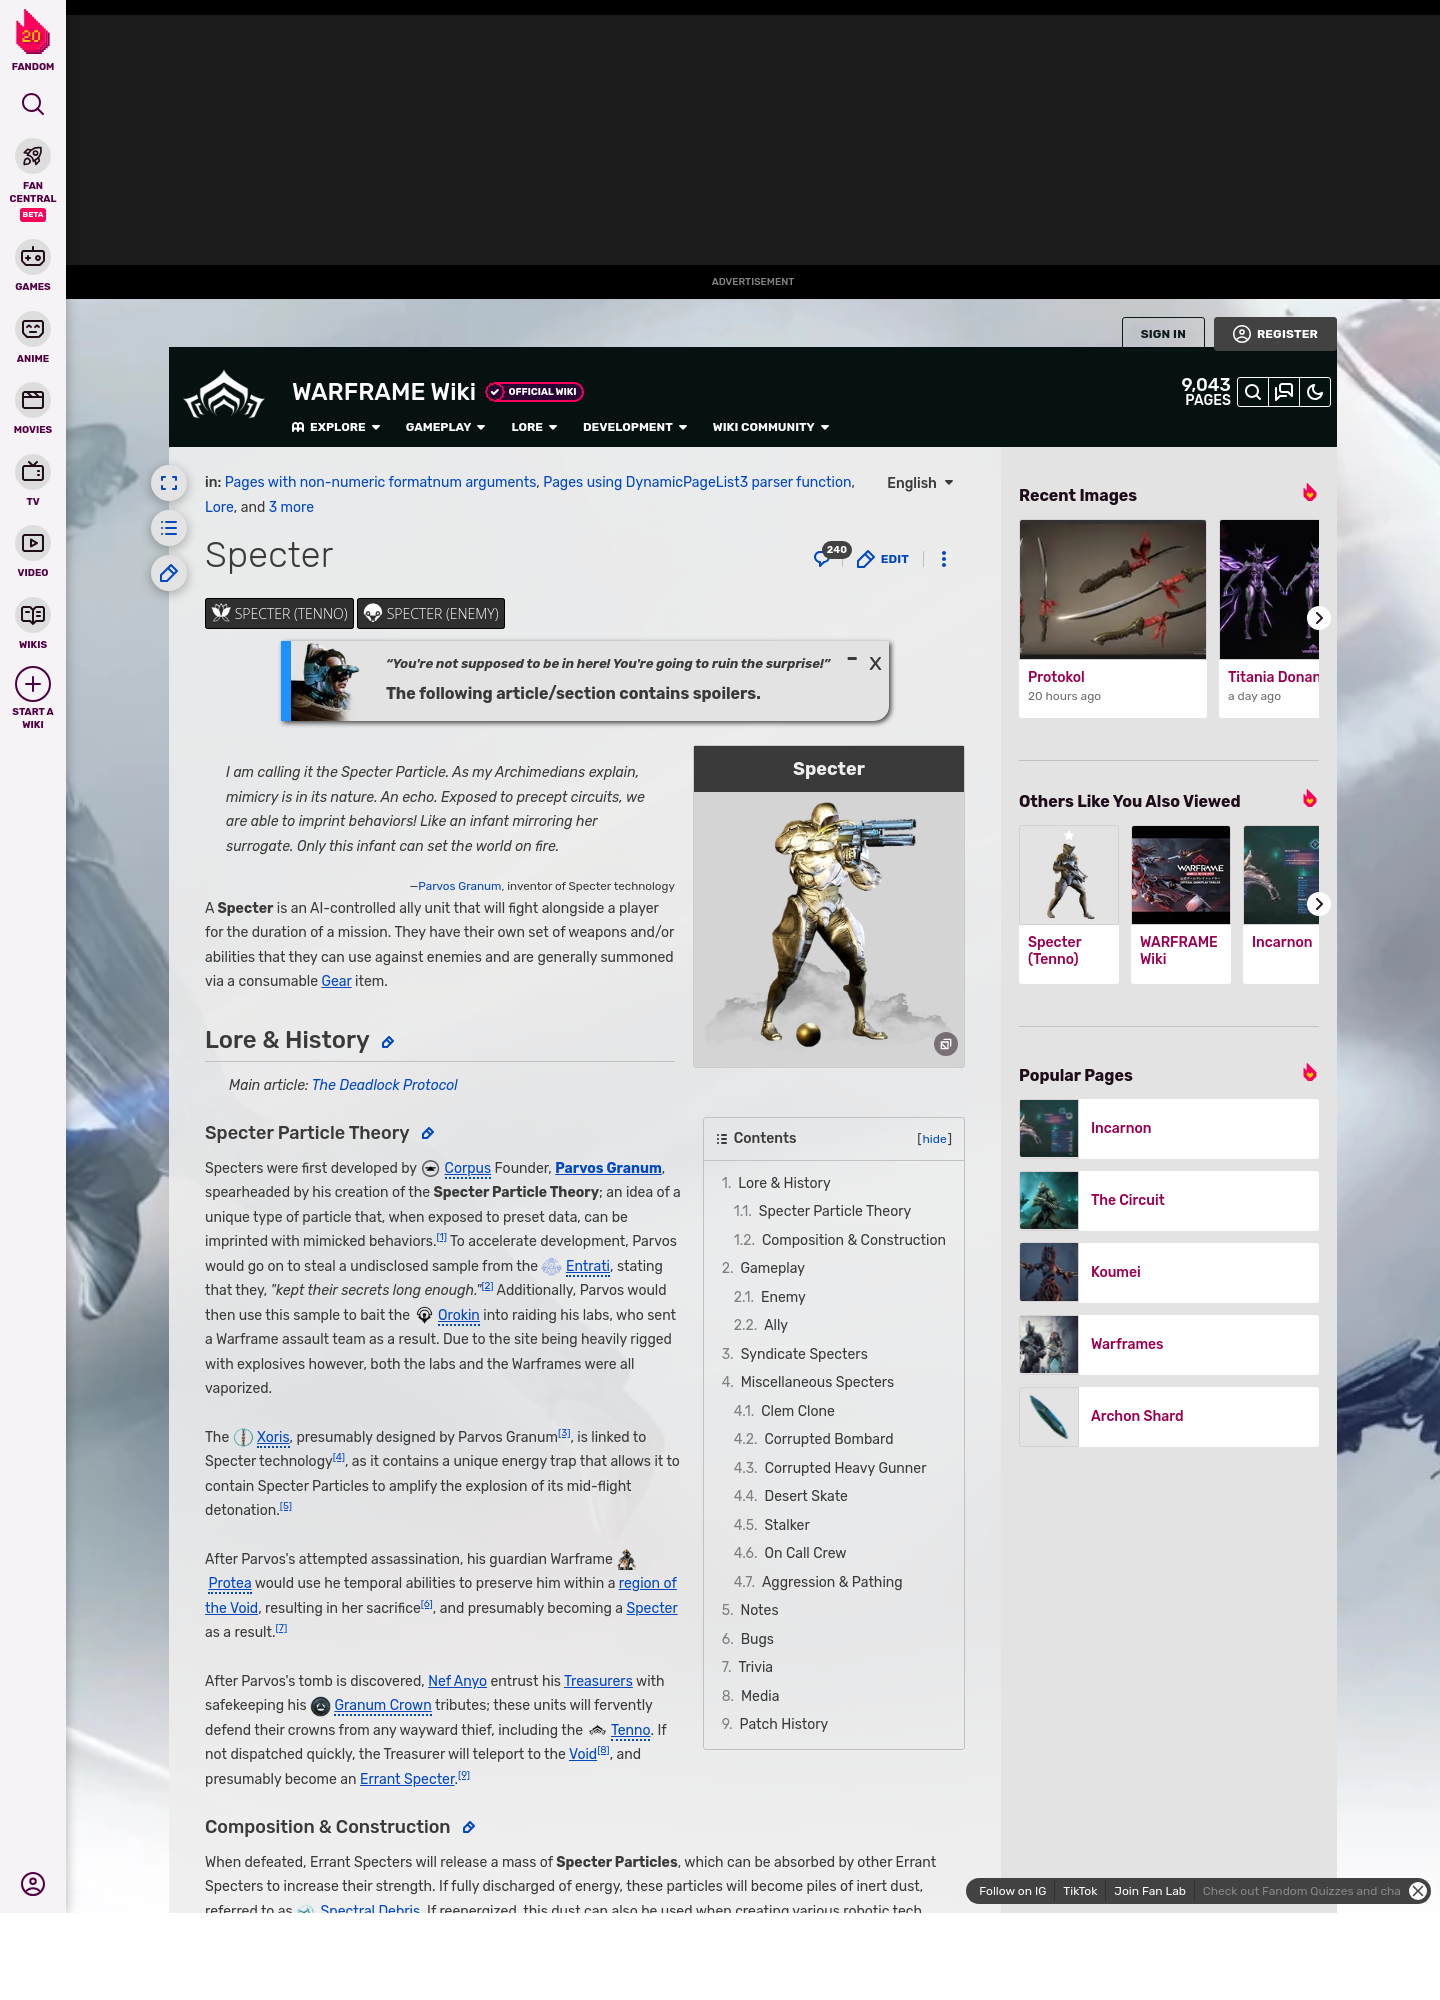Follow the Parvos Granum bold link

(608, 1168)
